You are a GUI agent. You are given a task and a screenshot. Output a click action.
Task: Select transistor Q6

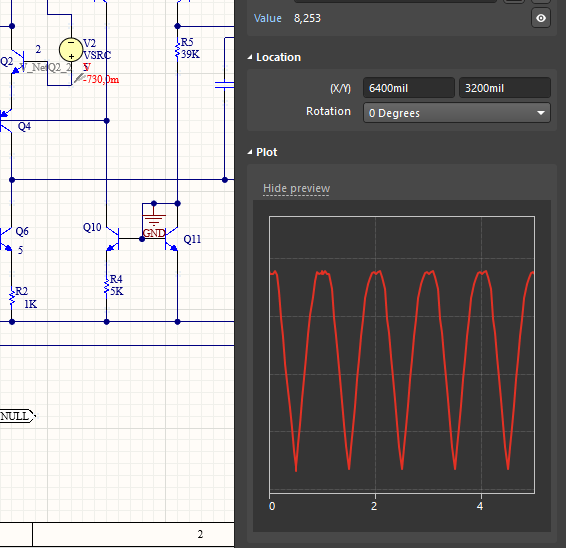point(6,239)
